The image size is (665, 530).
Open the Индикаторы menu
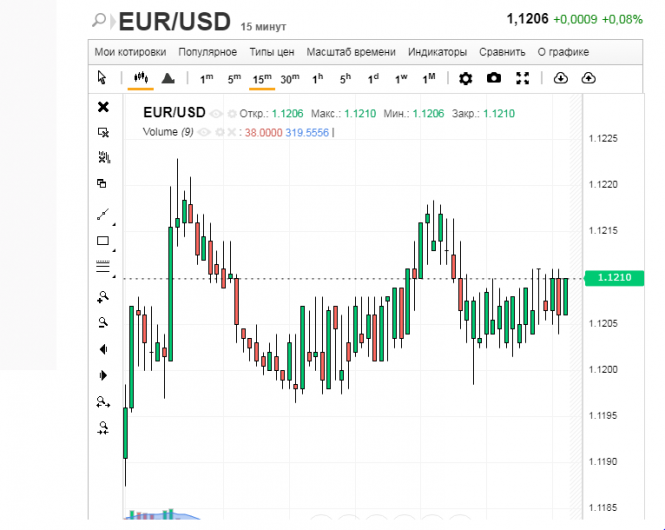(437, 52)
